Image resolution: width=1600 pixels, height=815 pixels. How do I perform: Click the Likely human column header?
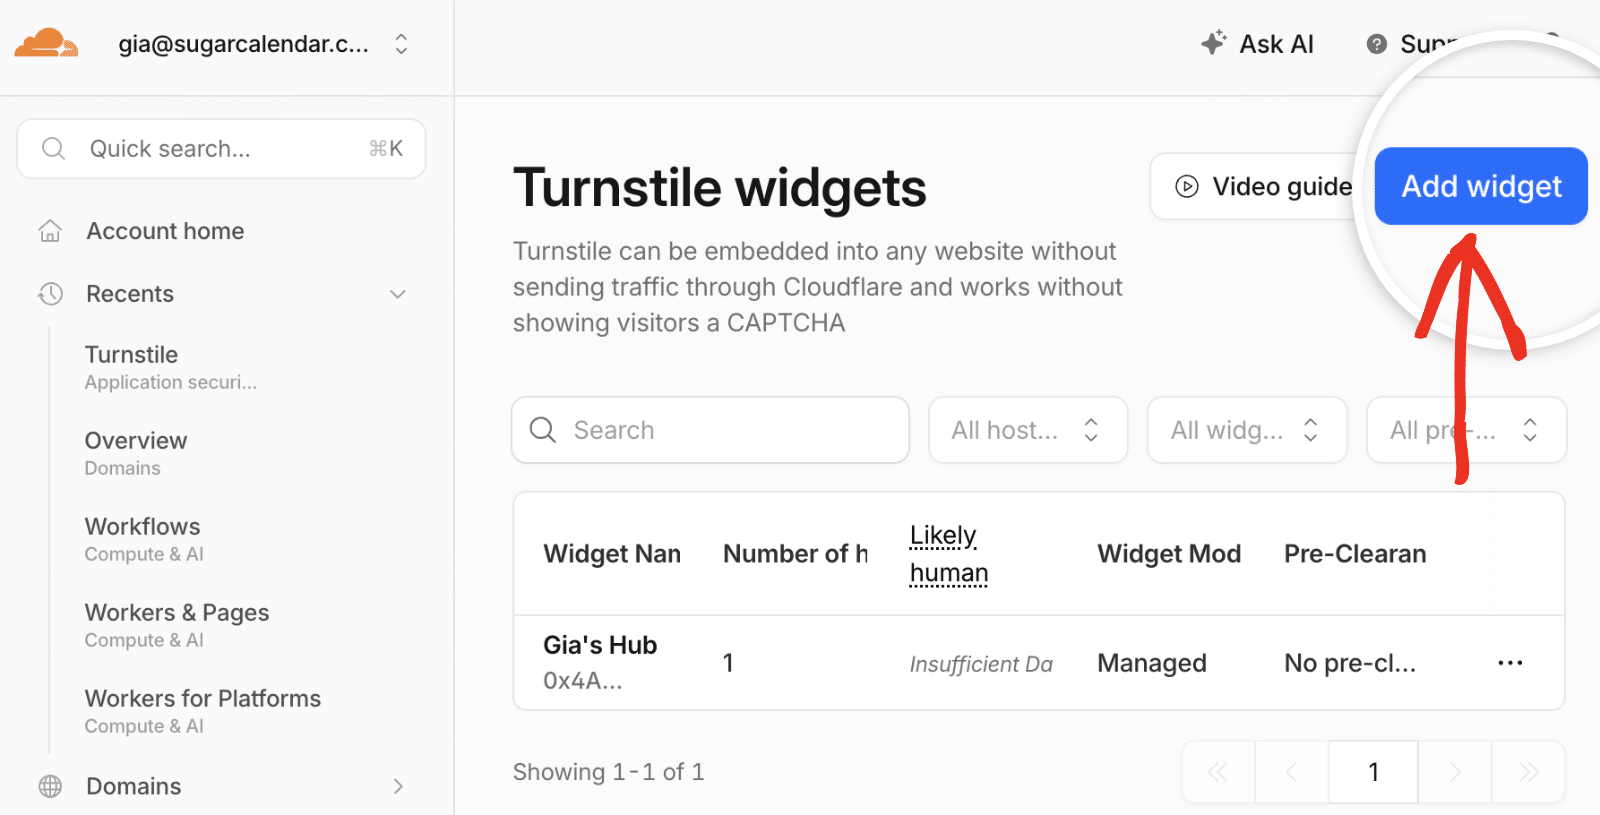949,554
